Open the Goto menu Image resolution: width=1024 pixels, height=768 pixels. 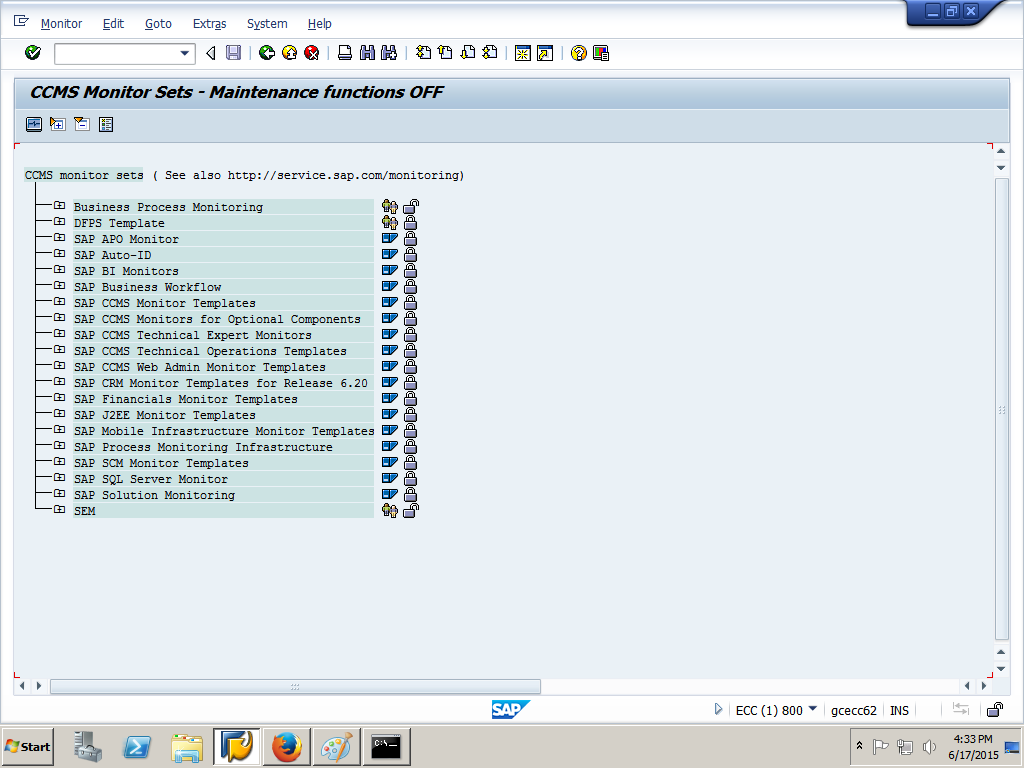click(158, 24)
